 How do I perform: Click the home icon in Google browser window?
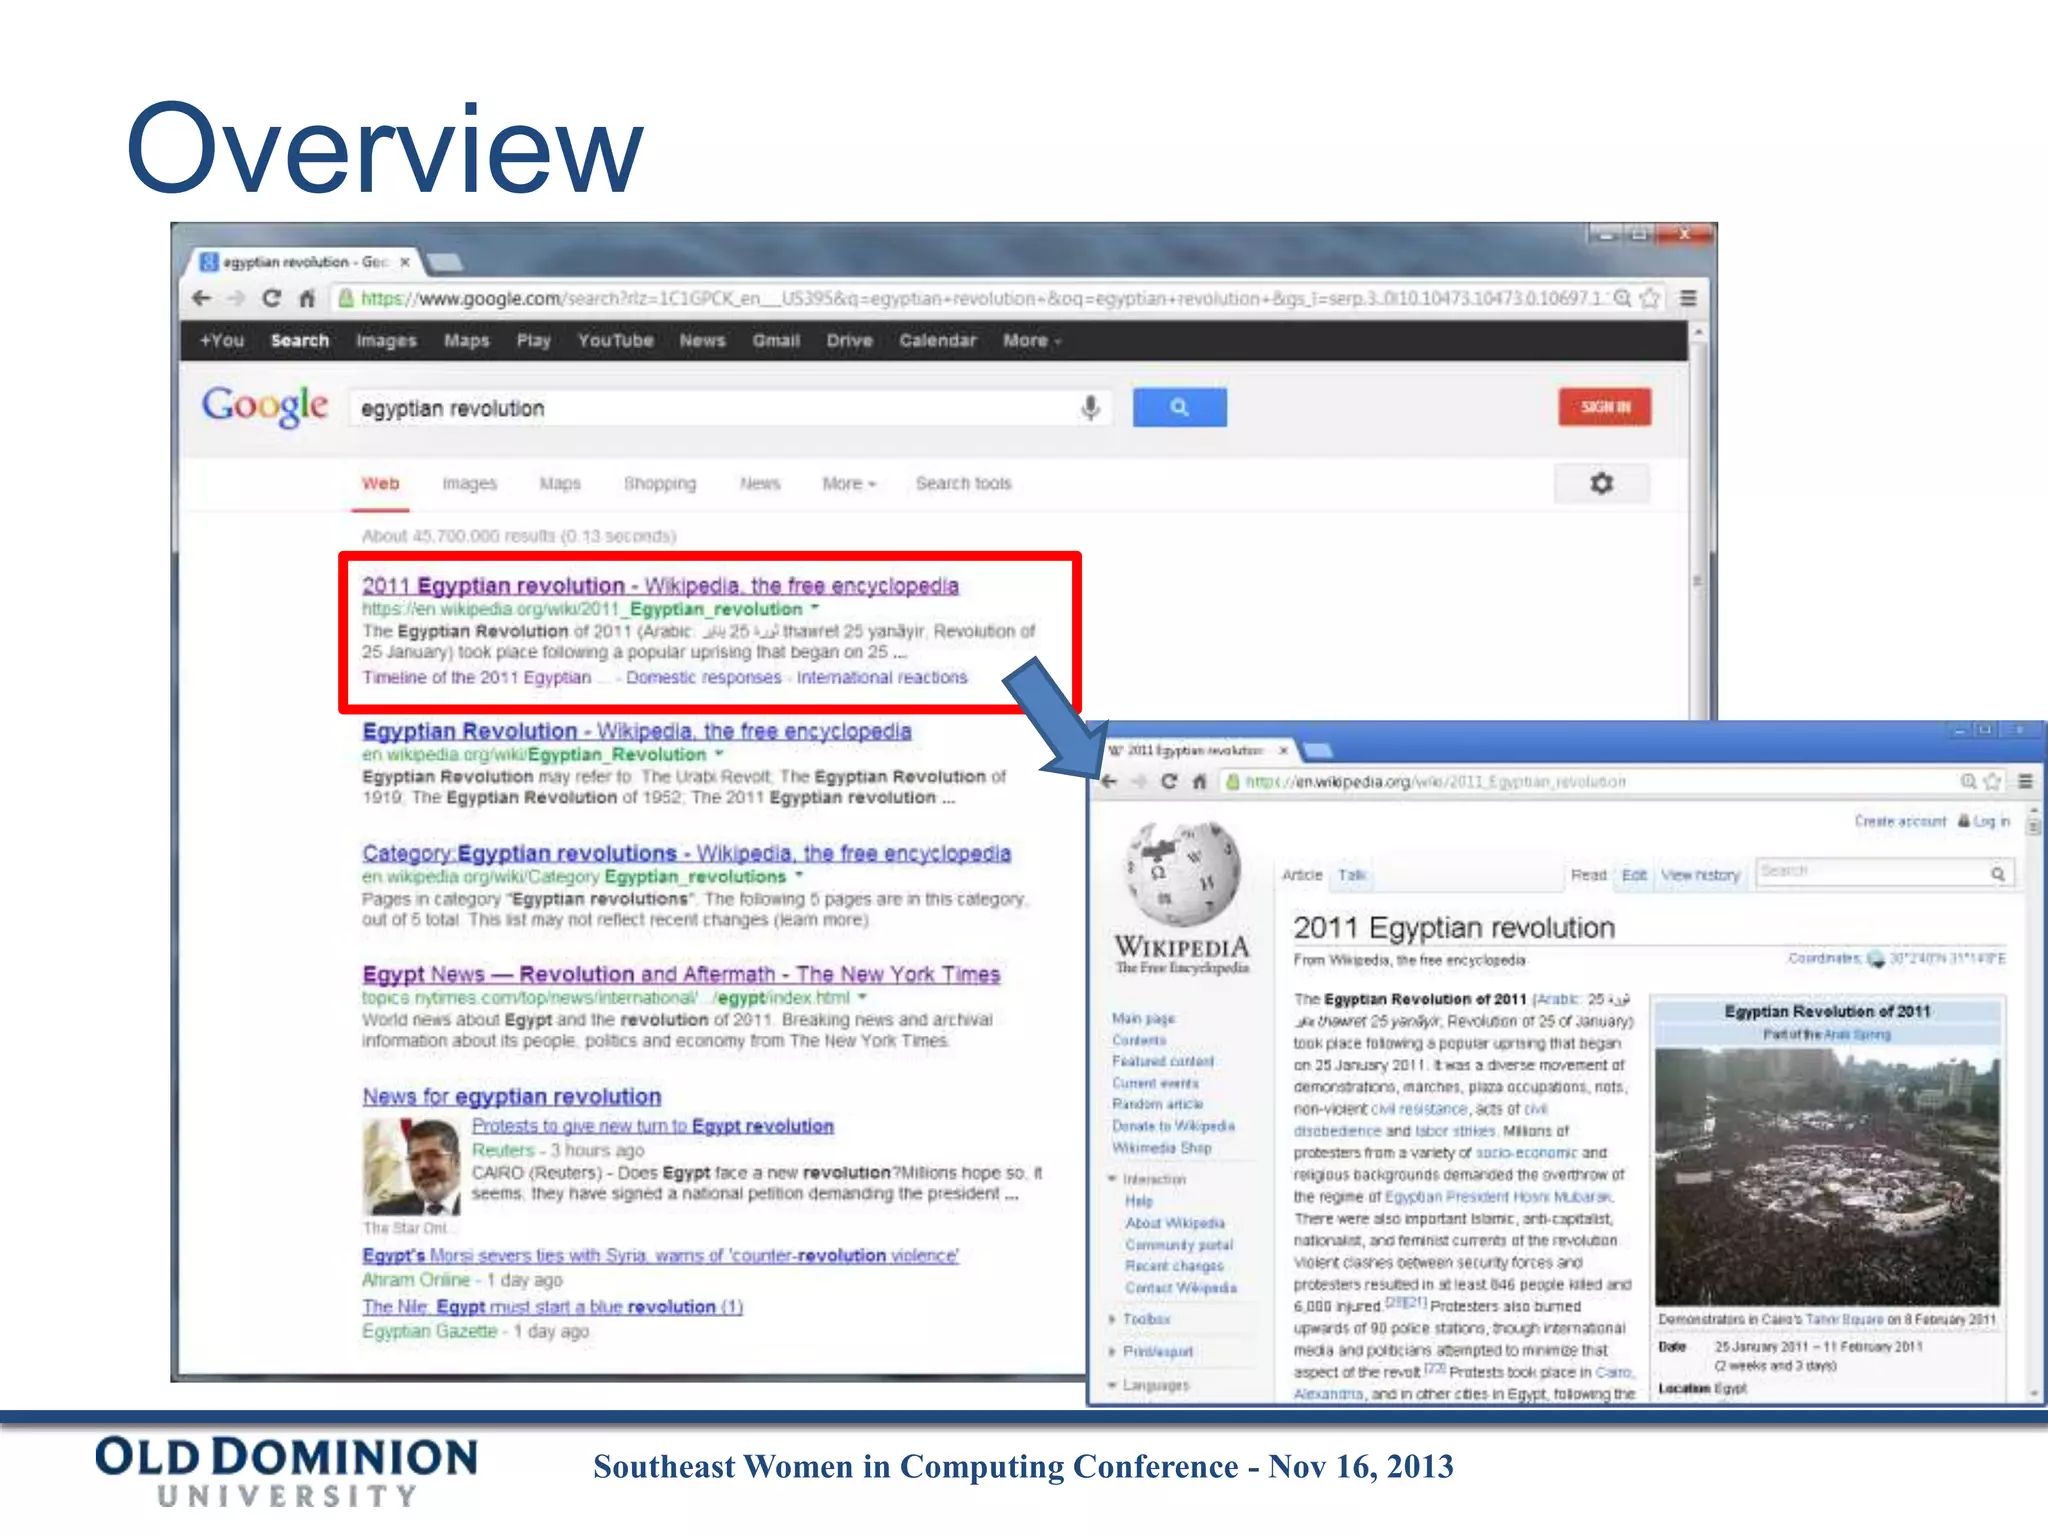pyautogui.click(x=307, y=298)
